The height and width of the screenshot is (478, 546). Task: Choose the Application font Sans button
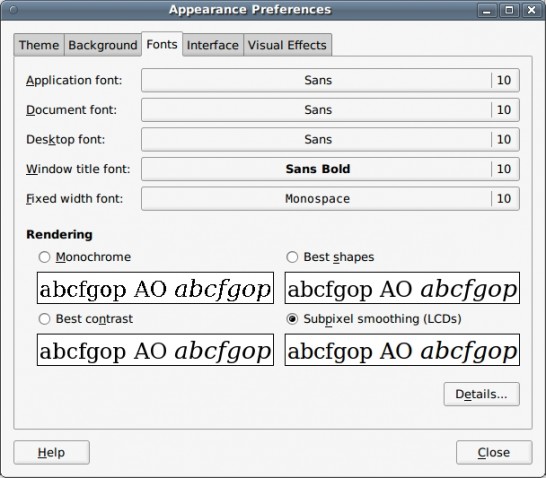click(330, 80)
